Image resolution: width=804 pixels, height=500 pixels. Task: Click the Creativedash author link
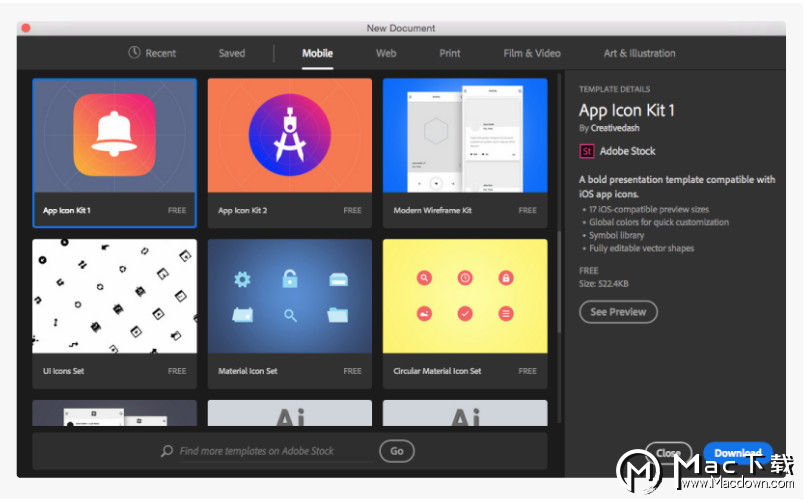615,128
